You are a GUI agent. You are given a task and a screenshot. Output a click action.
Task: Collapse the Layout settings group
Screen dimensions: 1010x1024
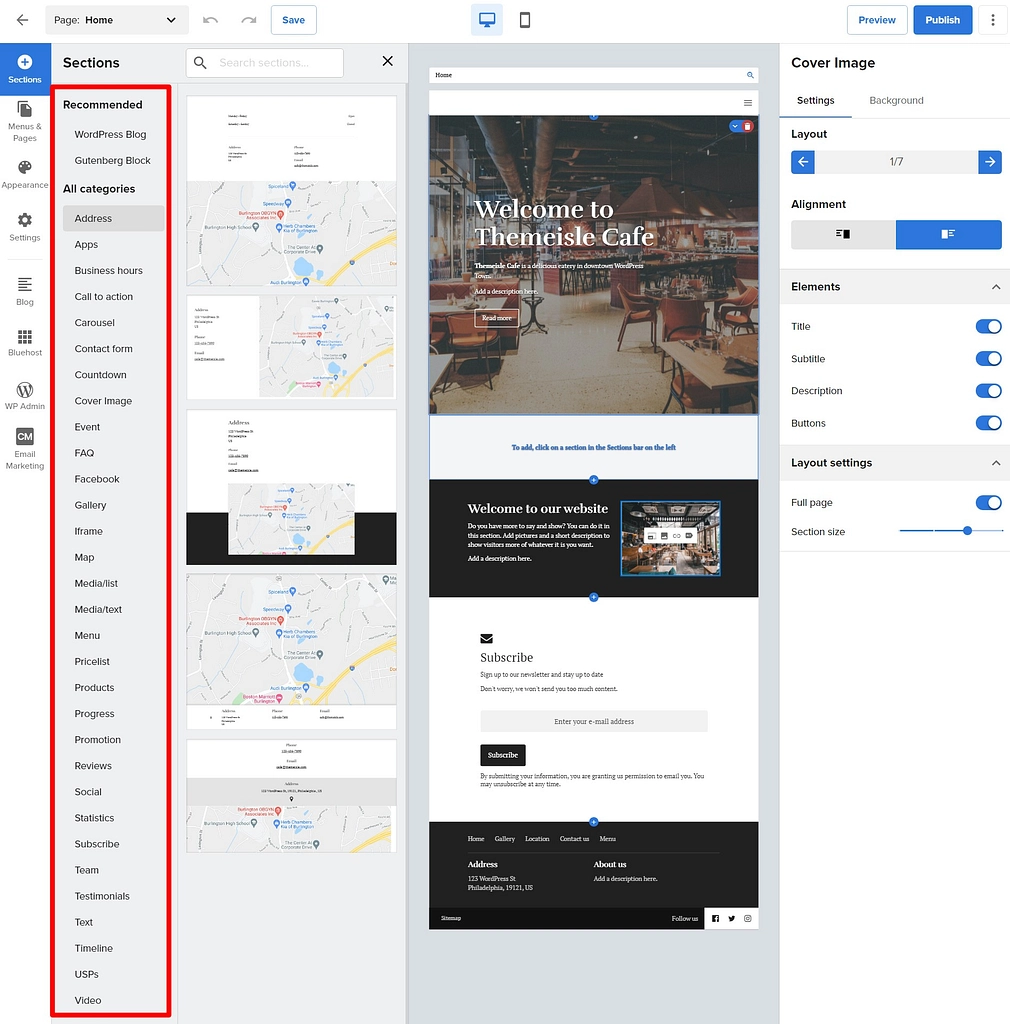(996, 462)
